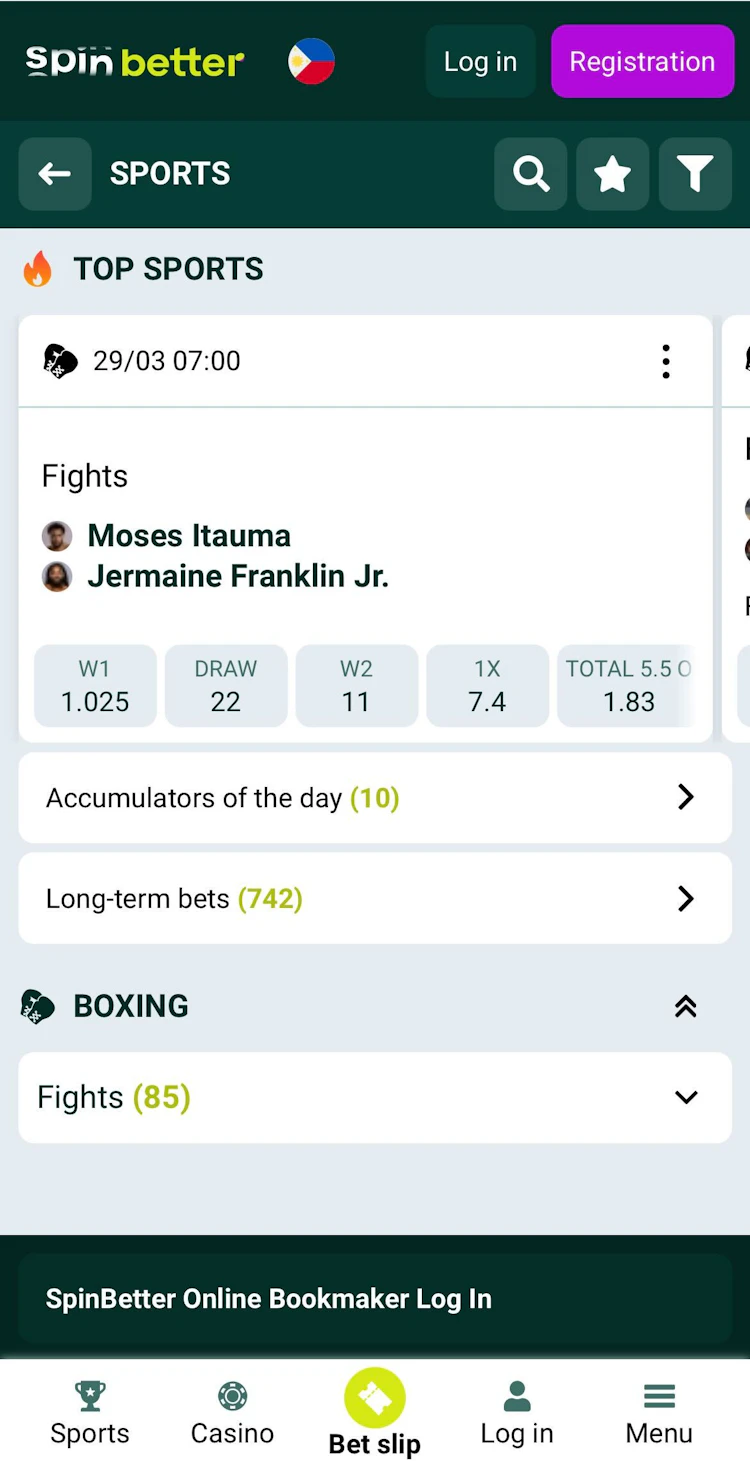Click the Philippines flag language selector
This screenshot has width=750, height=1467.
[x=311, y=62]
